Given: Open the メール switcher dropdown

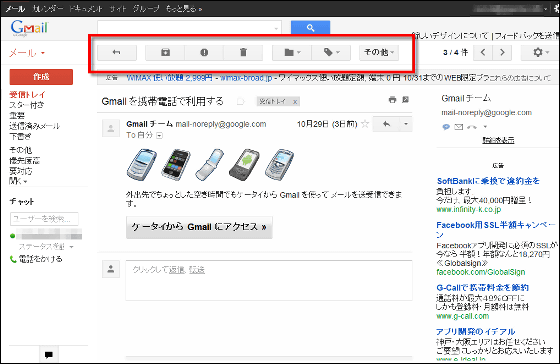Looking at the screenshot, I should click(27, 53).
